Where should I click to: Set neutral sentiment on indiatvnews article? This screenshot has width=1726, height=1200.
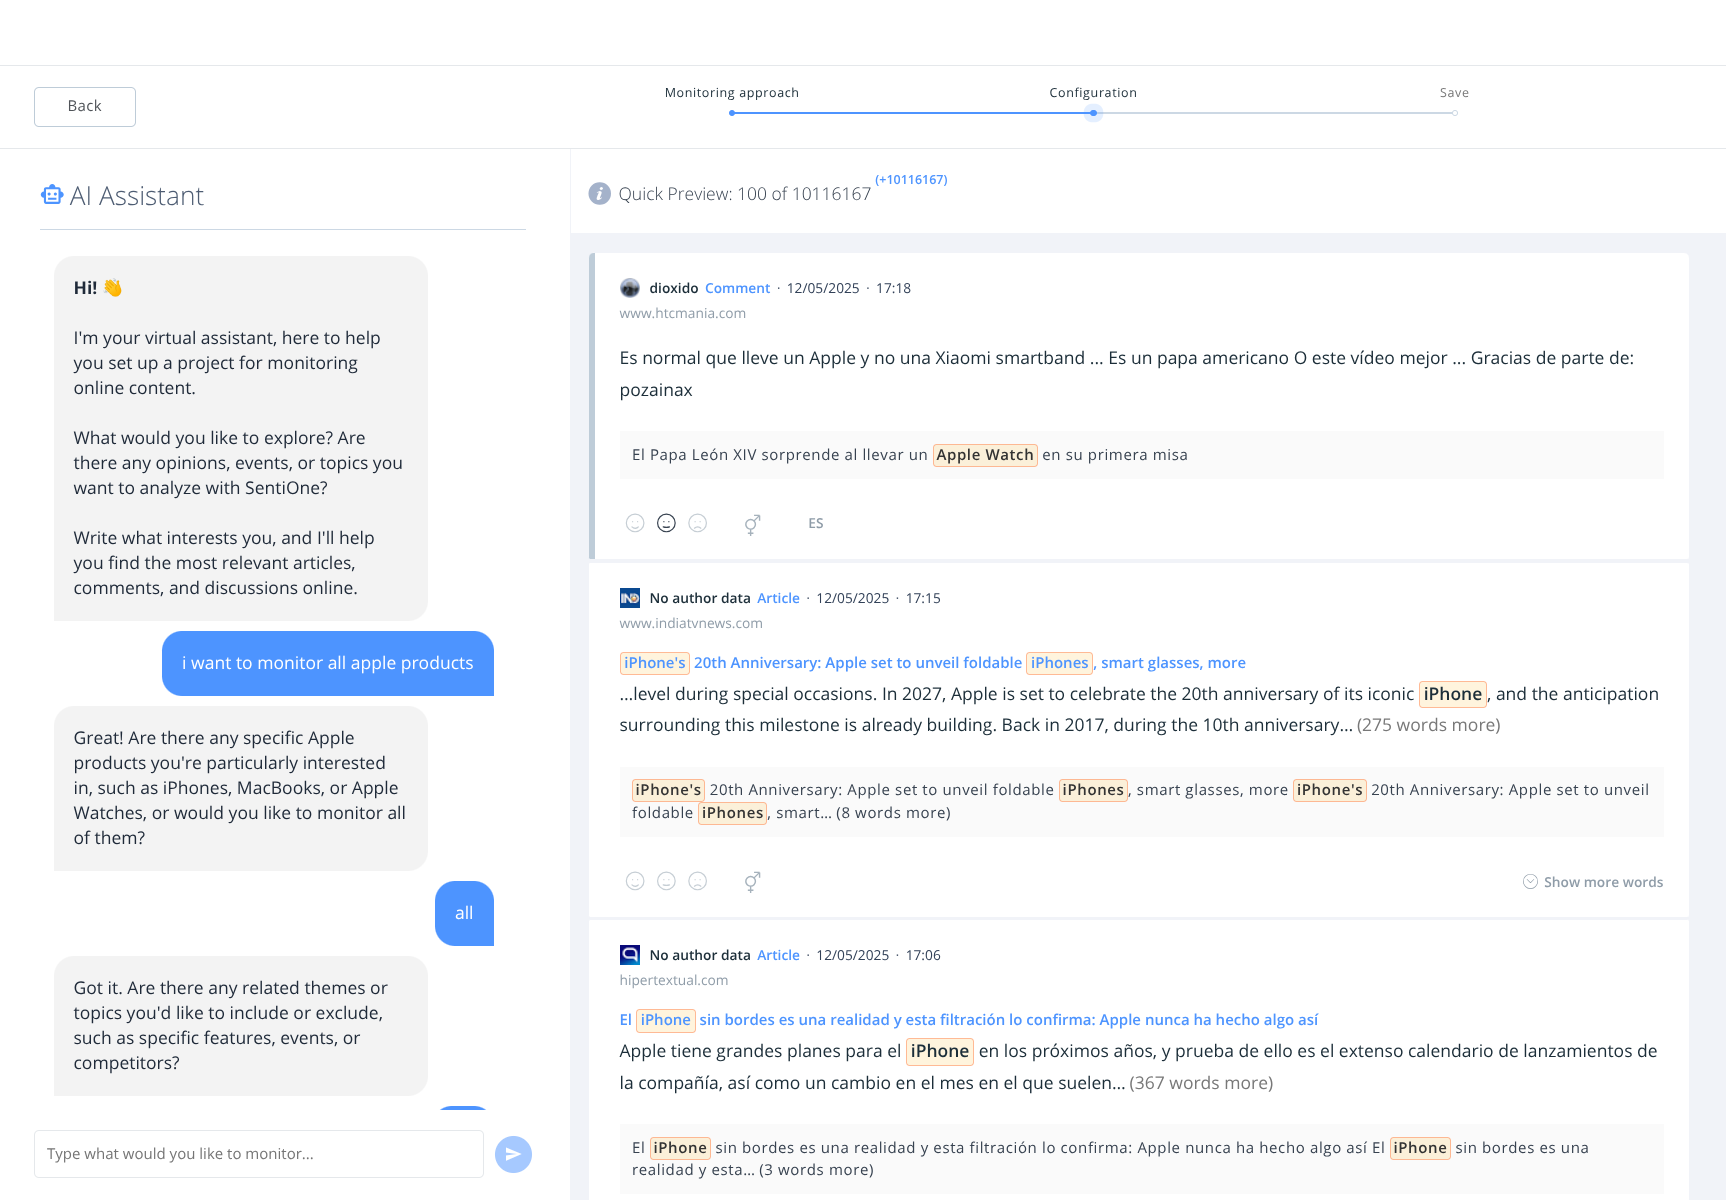[666, 881]
